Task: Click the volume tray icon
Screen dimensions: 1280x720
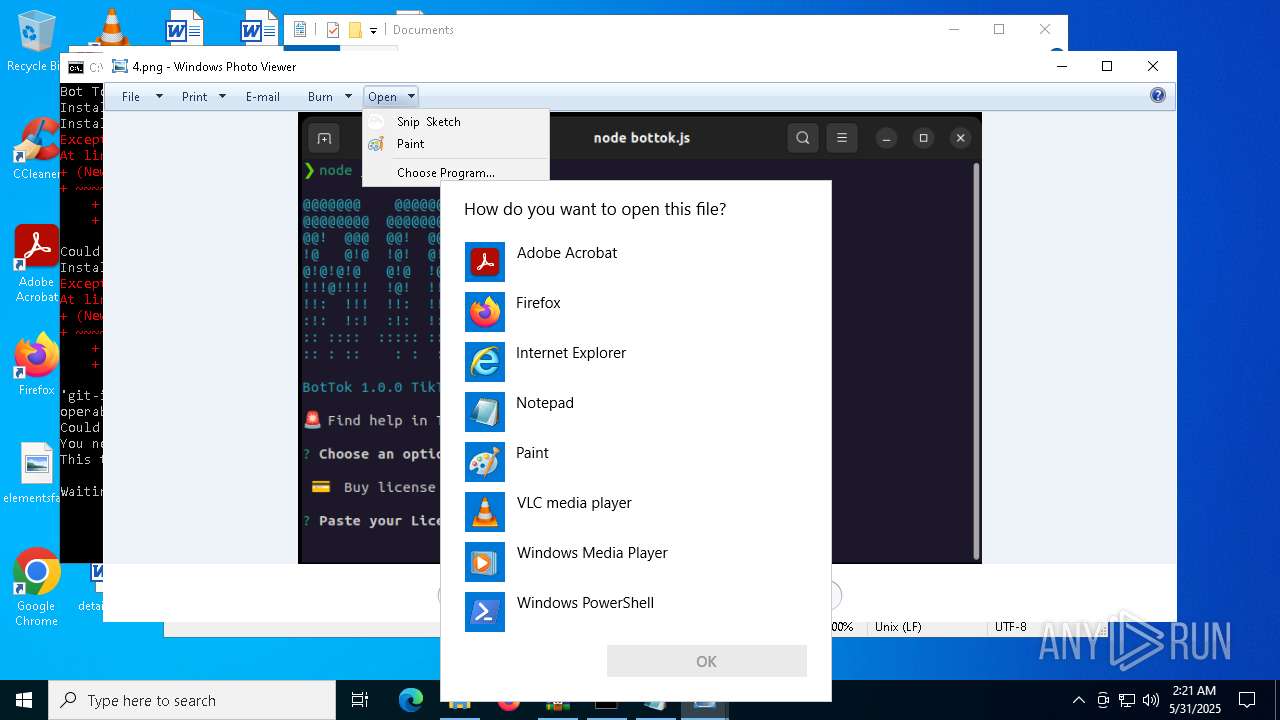Action: (x=1151, y=700)
